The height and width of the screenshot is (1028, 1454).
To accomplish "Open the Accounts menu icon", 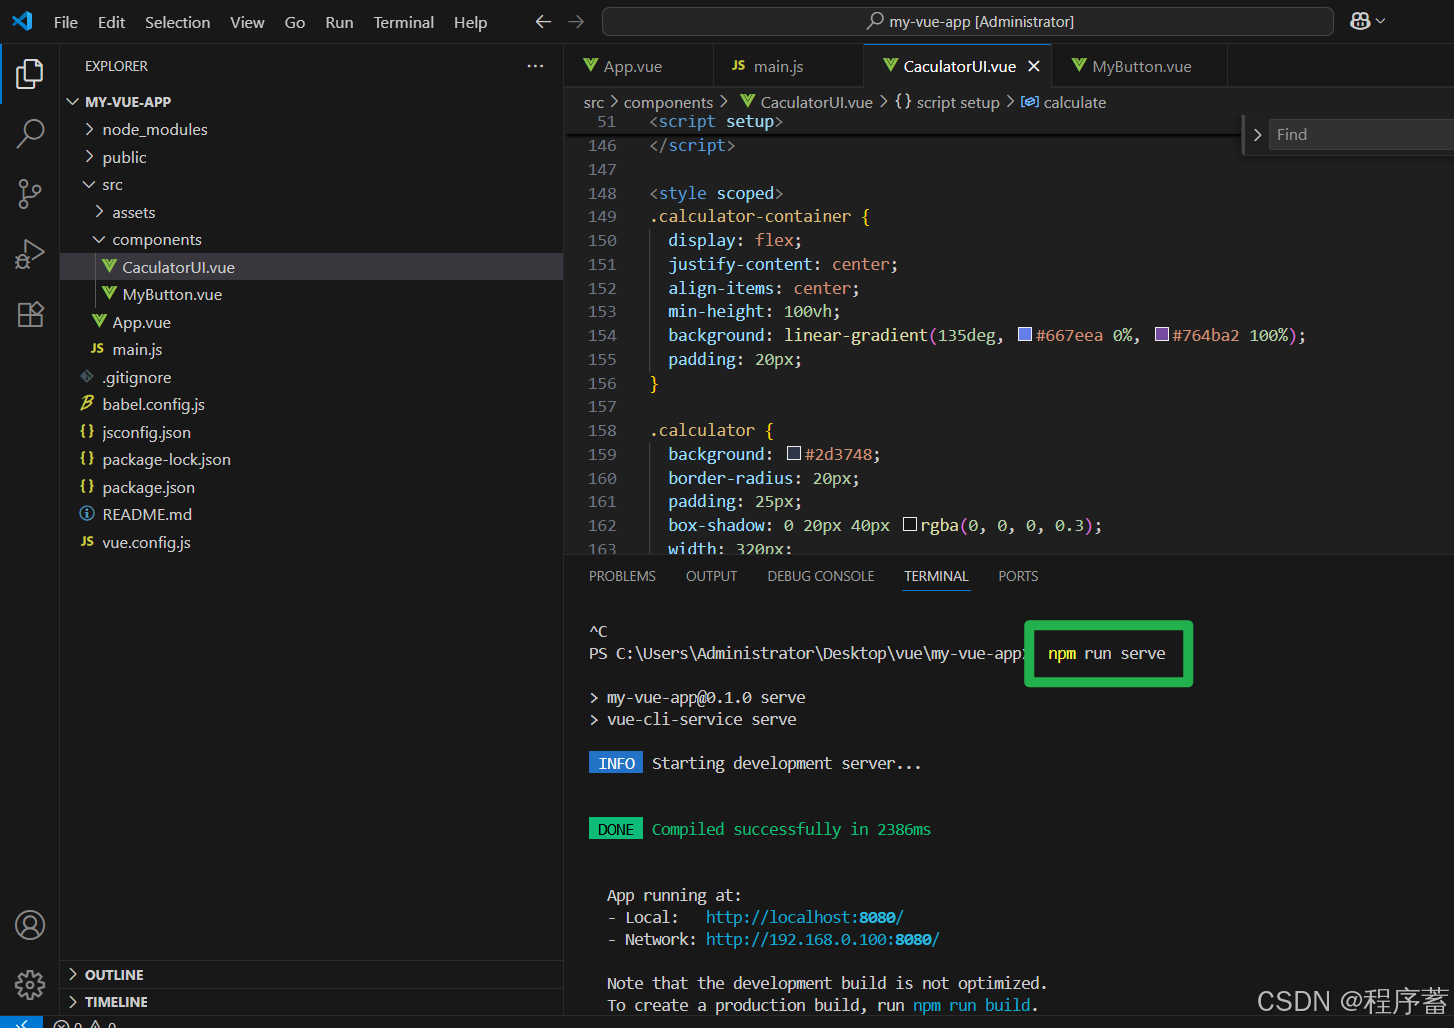I will click(30, 925).
